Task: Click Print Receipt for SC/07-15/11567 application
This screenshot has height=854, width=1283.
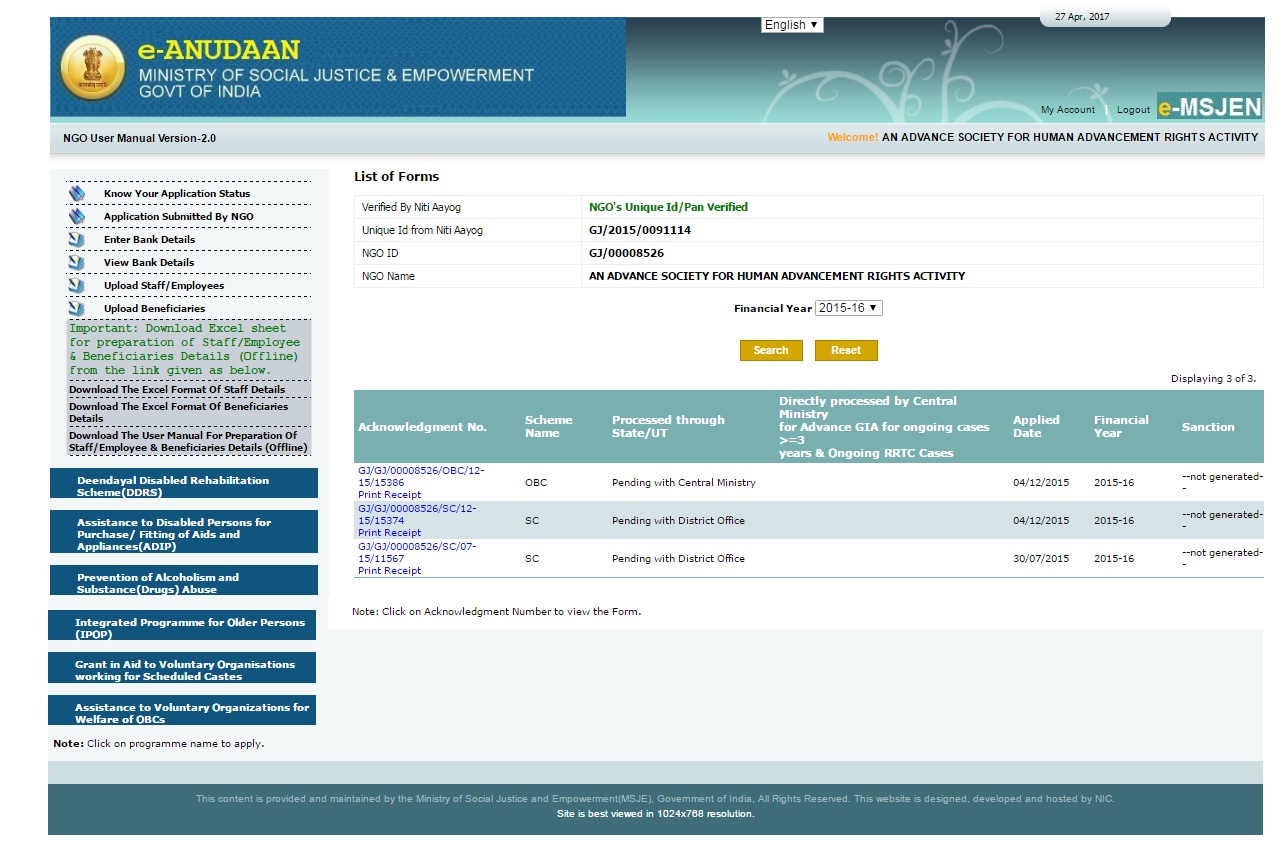Action: 389,571
